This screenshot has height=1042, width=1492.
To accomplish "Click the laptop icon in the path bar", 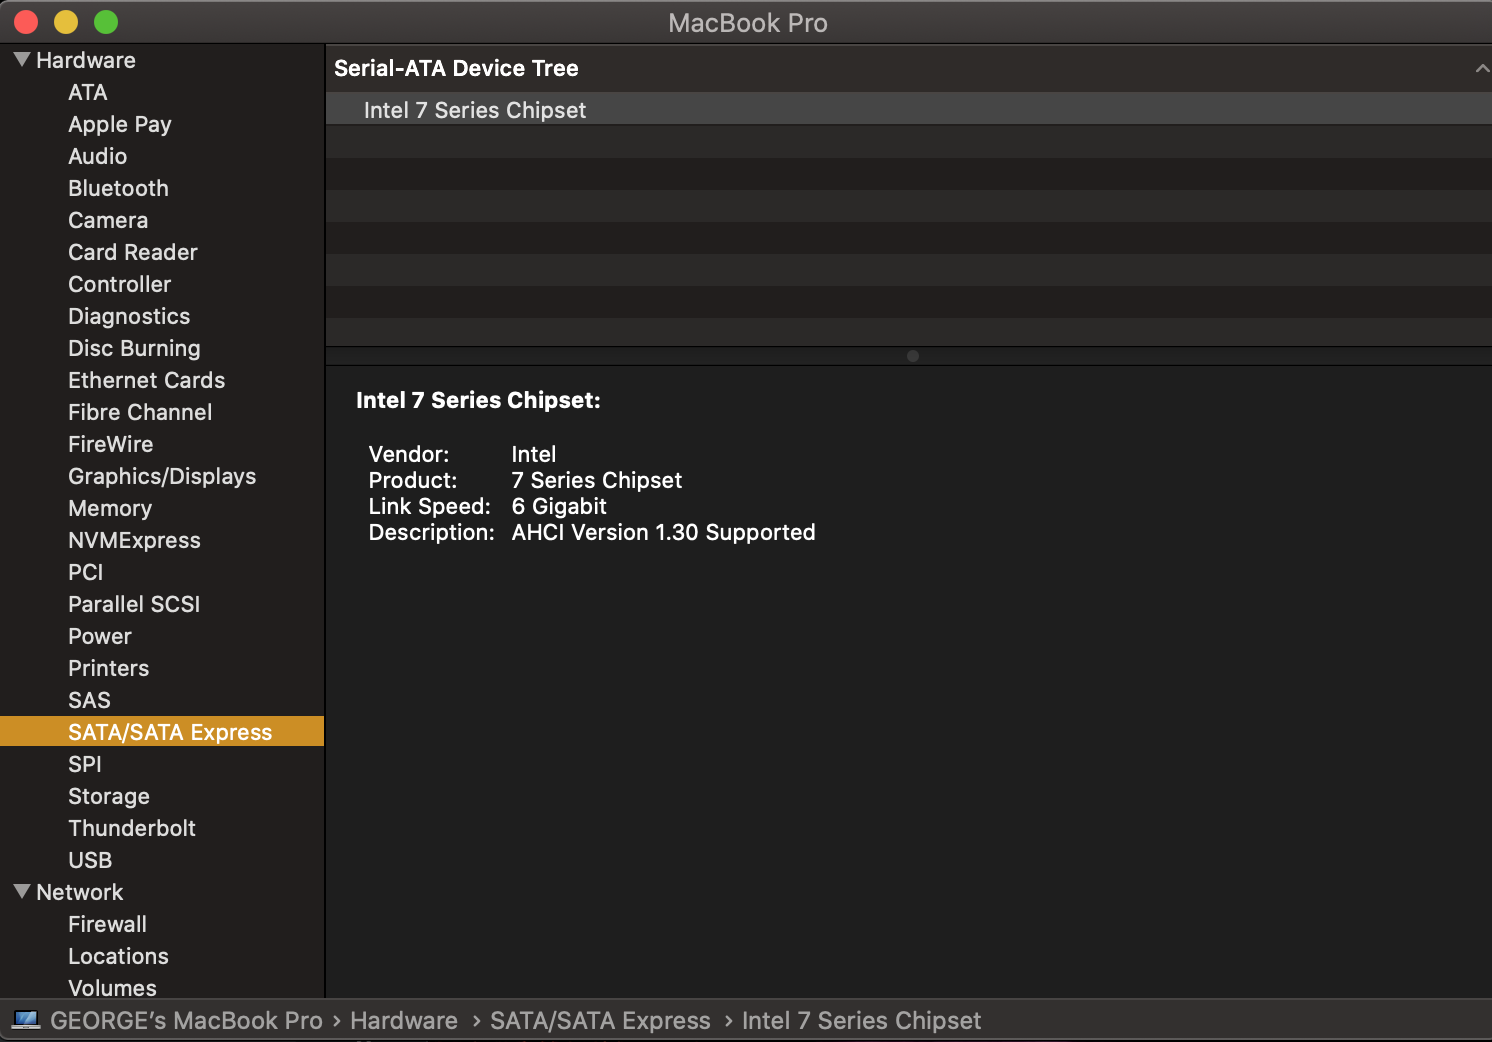I will click(x=26, y=1020).
